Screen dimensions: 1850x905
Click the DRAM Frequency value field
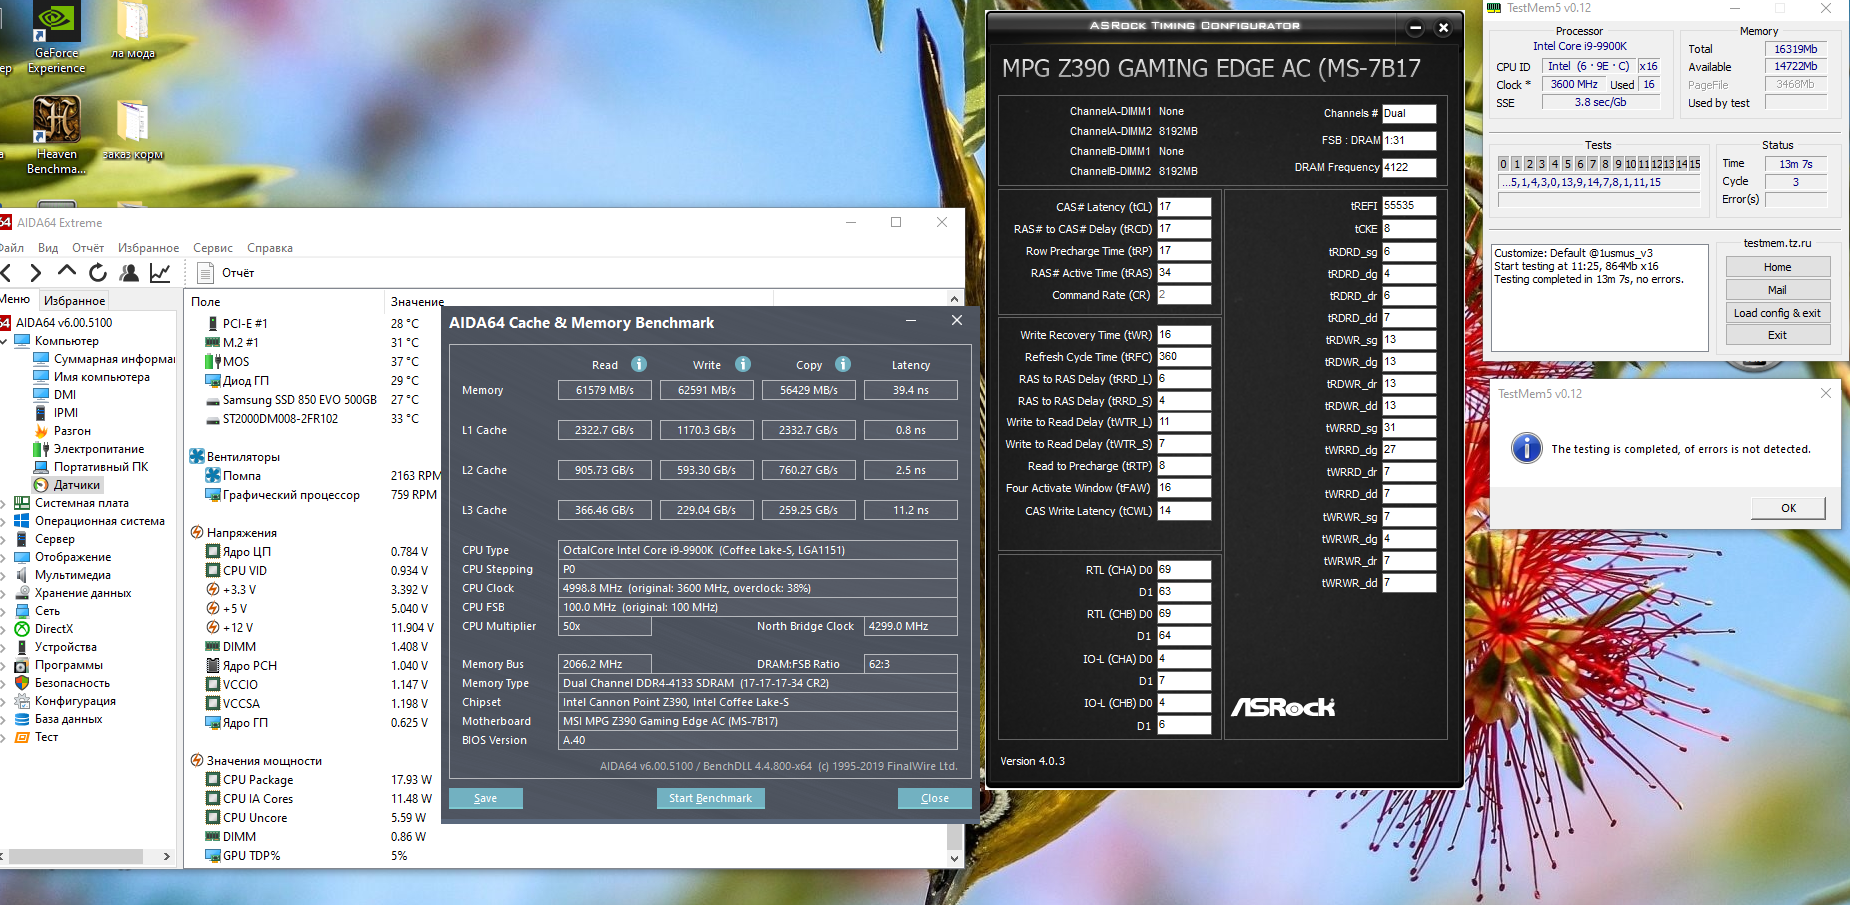[1409, 168]
